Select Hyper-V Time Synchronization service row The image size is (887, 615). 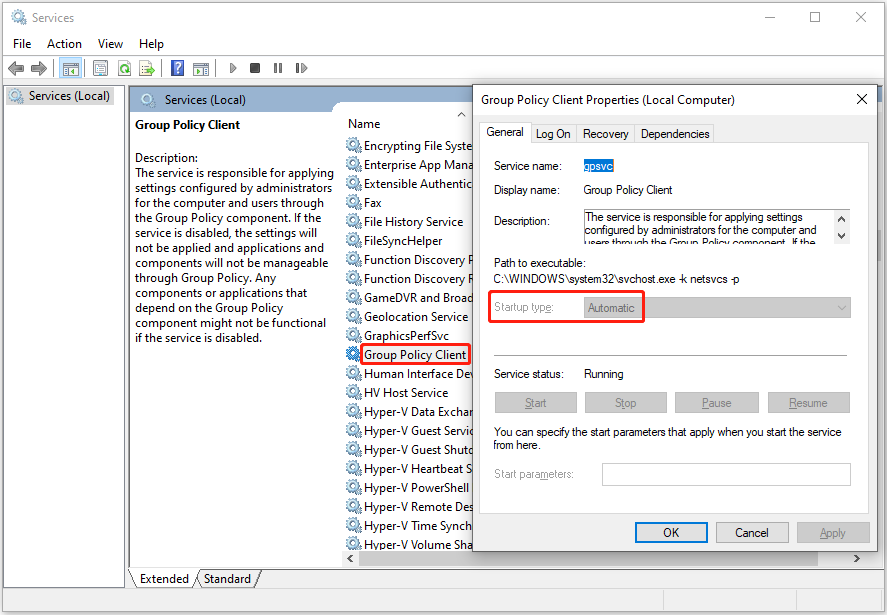(409, 526)
